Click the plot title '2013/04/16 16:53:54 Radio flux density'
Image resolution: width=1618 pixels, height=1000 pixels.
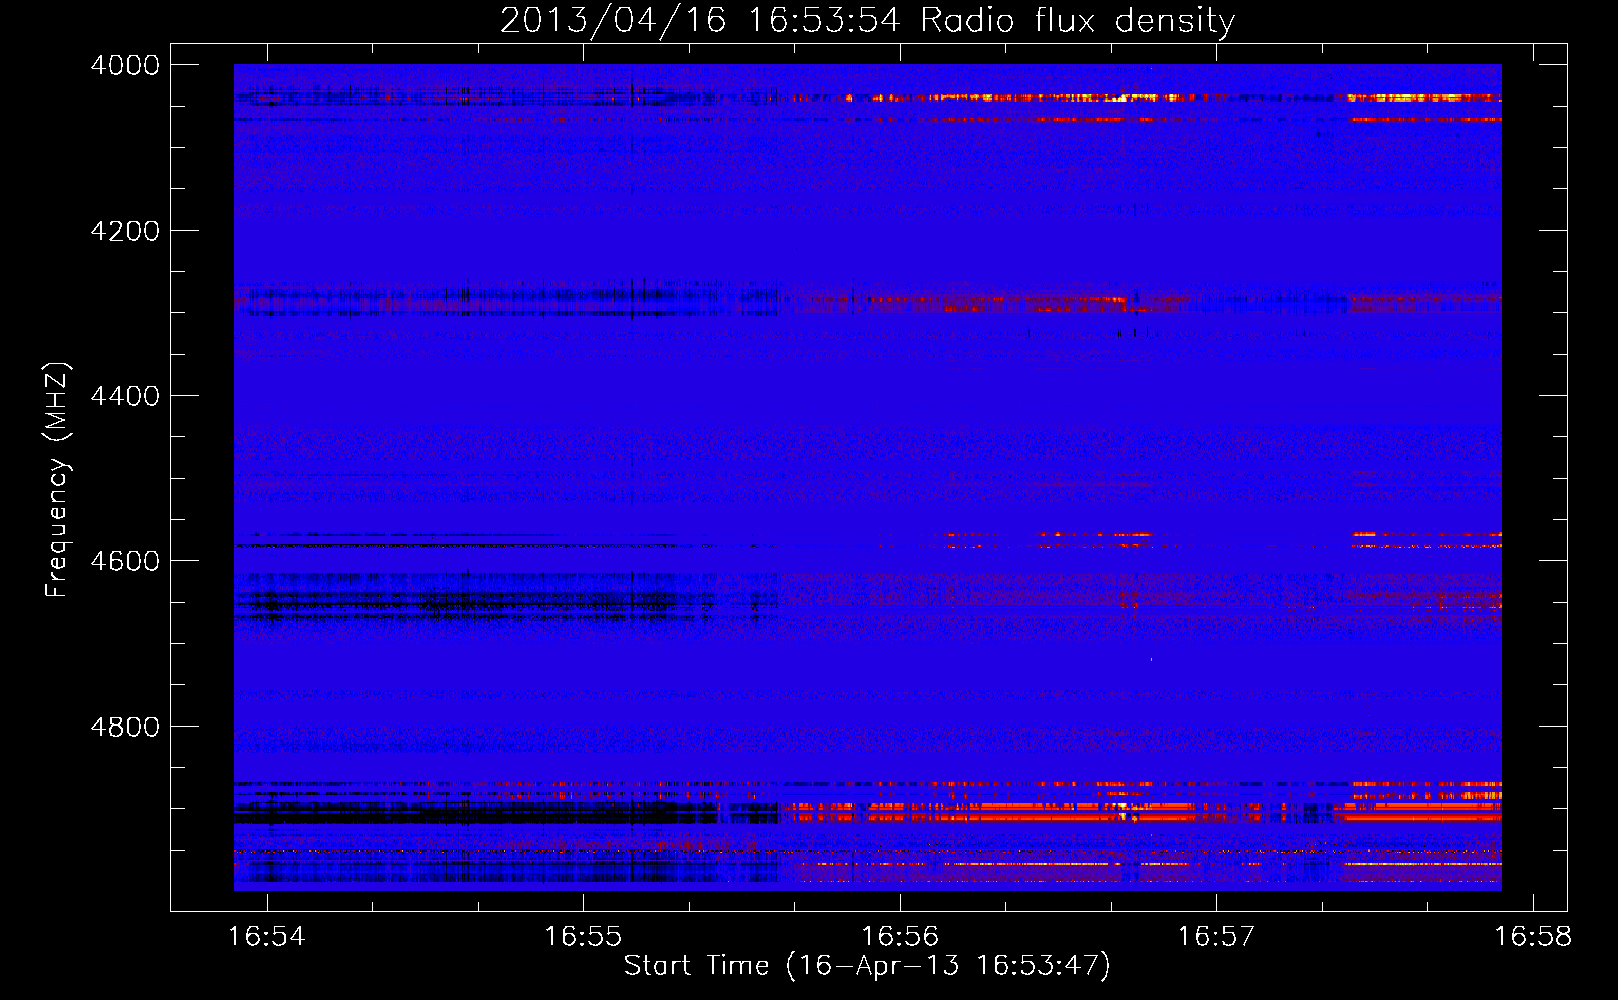[868, 20]
